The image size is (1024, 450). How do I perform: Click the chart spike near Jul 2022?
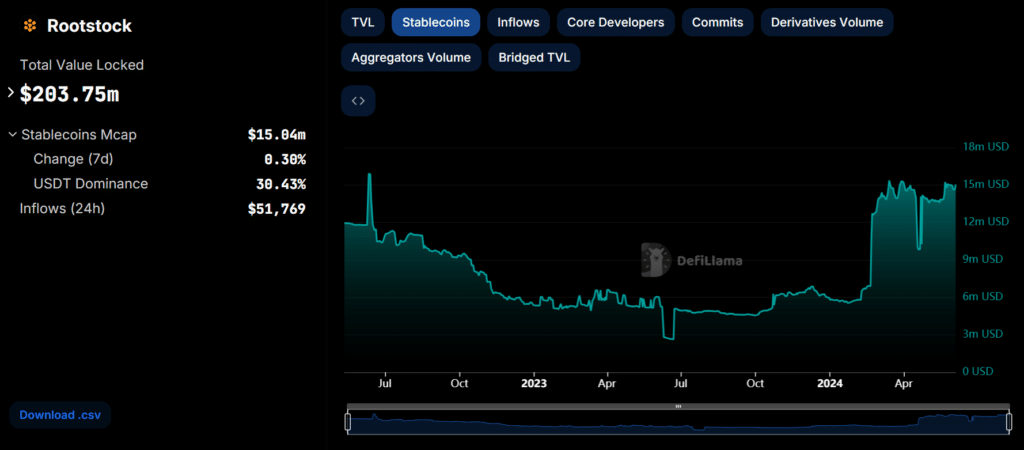[370, 176]
